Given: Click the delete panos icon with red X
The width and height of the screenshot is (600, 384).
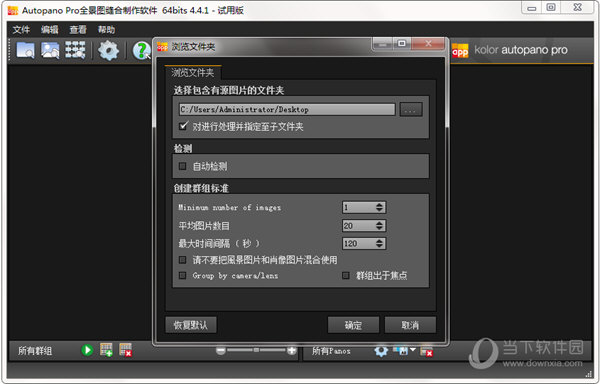Looking at the screenshot, I should coord(426,350).
